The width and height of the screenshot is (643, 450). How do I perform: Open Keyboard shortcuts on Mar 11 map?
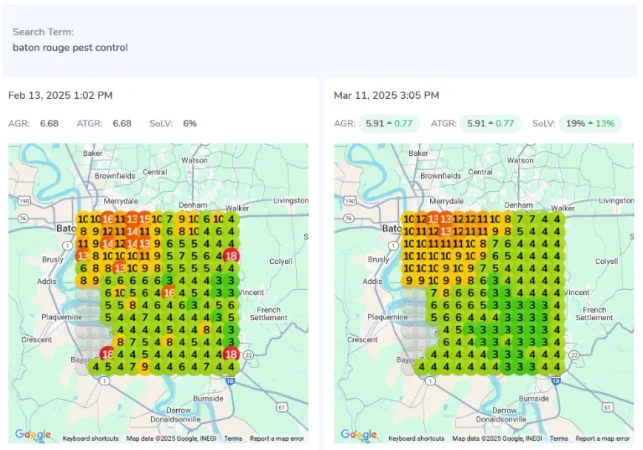pos(418,438)
